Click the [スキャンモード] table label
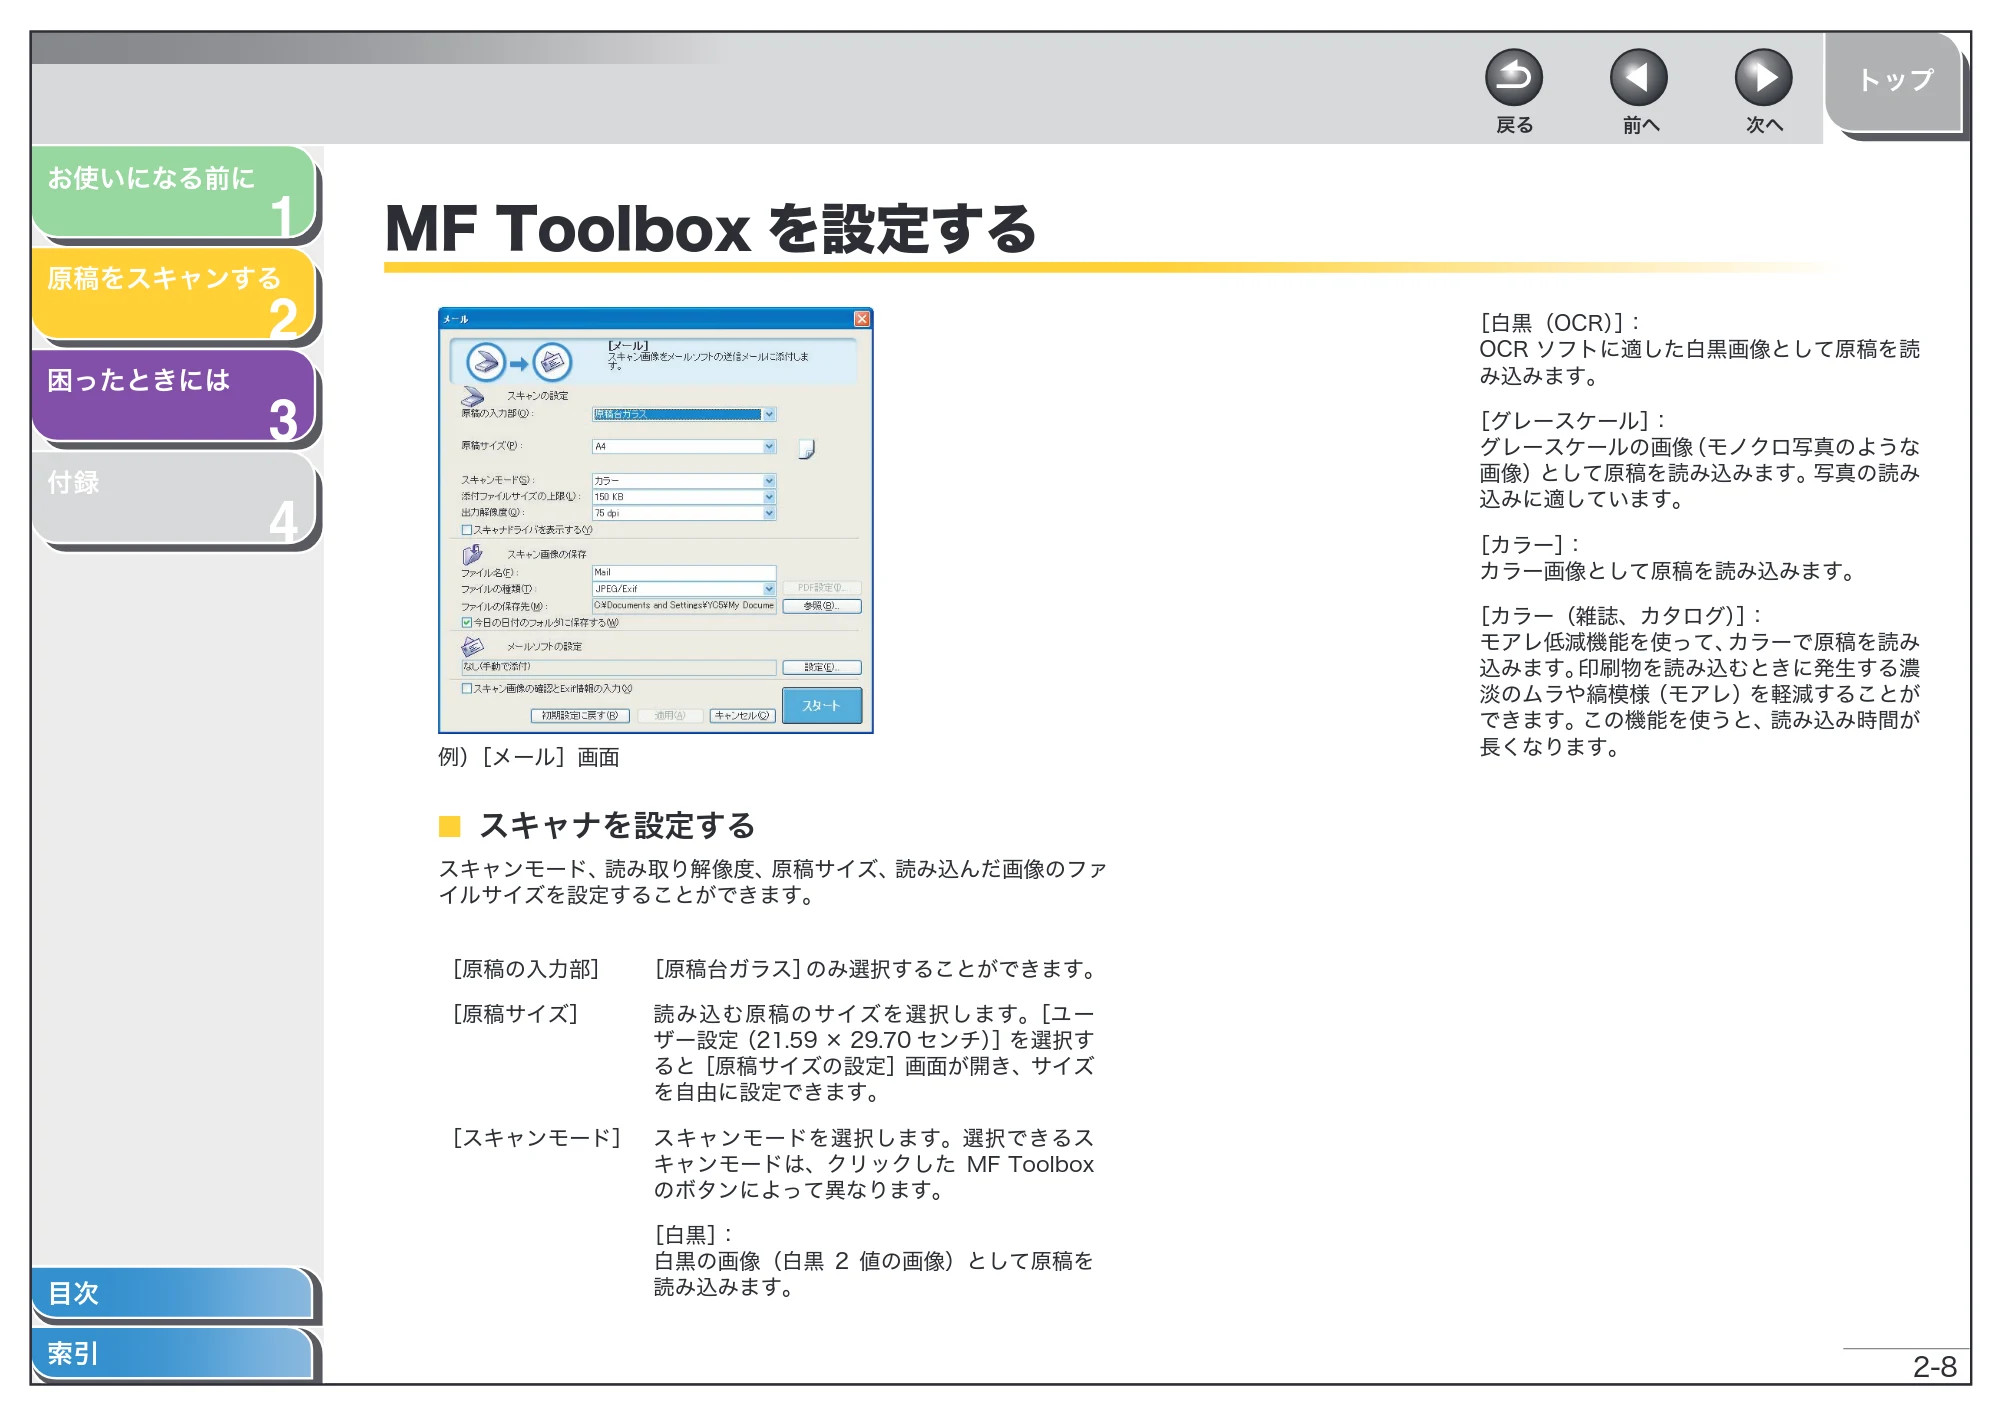2000x1415 pixels. pos(537,1138)
